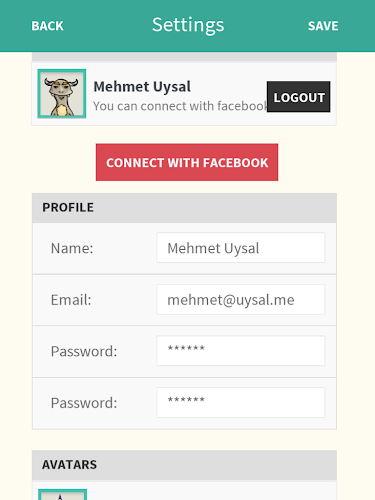Select the PROFILE section header
Viewport: 375px width, 500px height.
click(x=184, y=208)
